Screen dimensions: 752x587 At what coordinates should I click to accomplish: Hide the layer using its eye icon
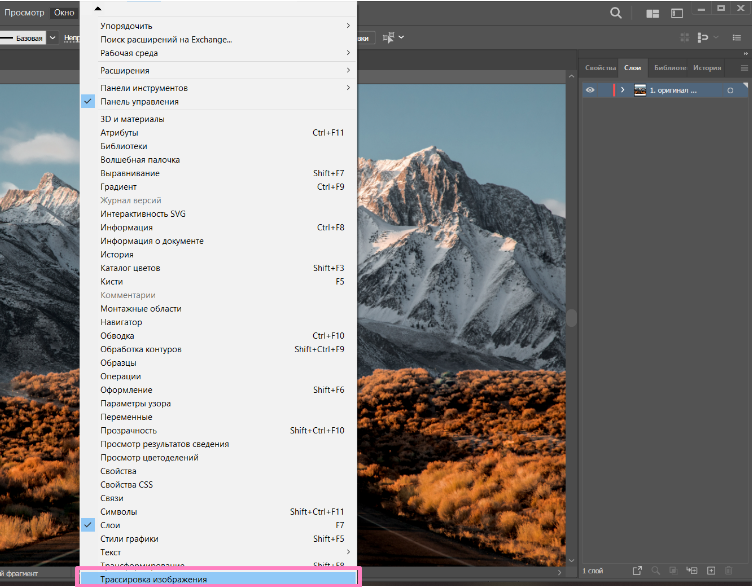tap(590, 90)
